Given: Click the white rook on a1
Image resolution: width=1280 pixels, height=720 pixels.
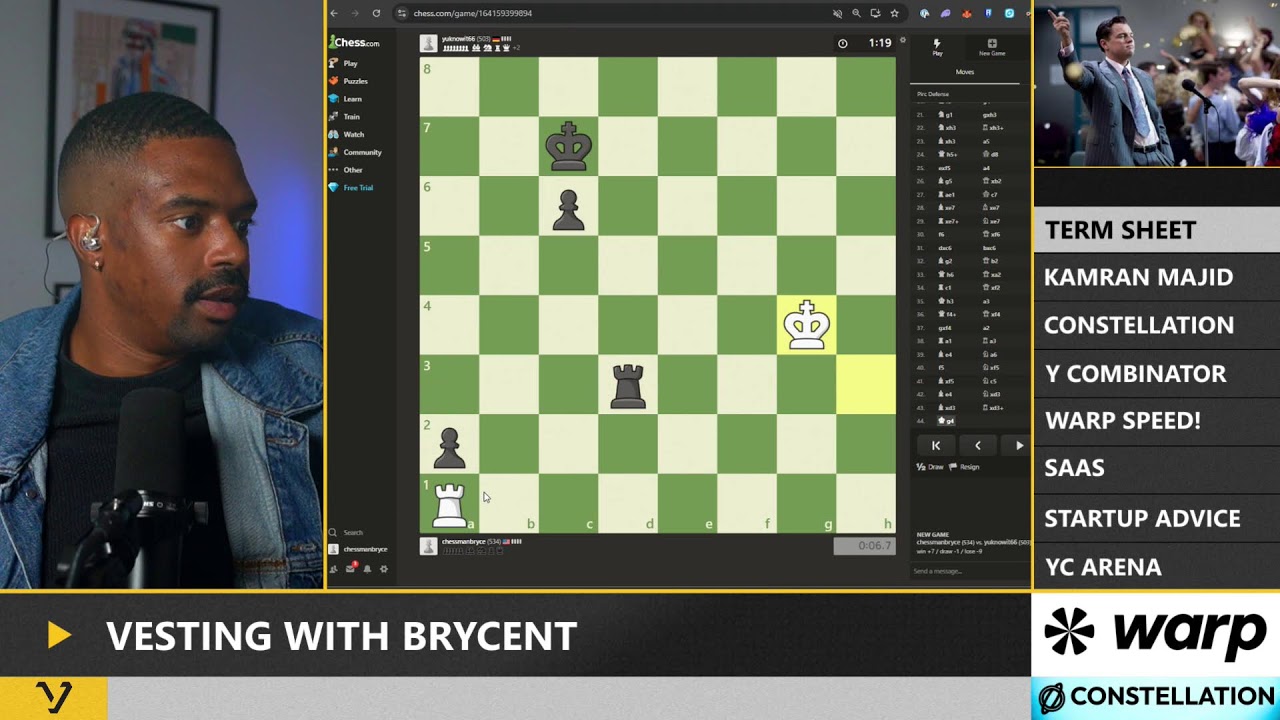Looking at the screenshot, I should (449, 504).
